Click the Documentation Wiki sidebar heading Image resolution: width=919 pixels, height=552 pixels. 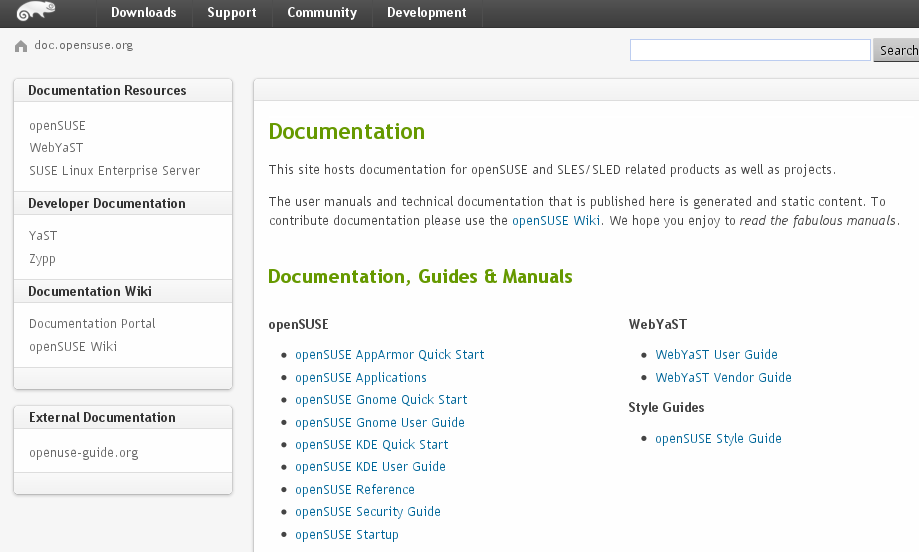tap(90, 292)
